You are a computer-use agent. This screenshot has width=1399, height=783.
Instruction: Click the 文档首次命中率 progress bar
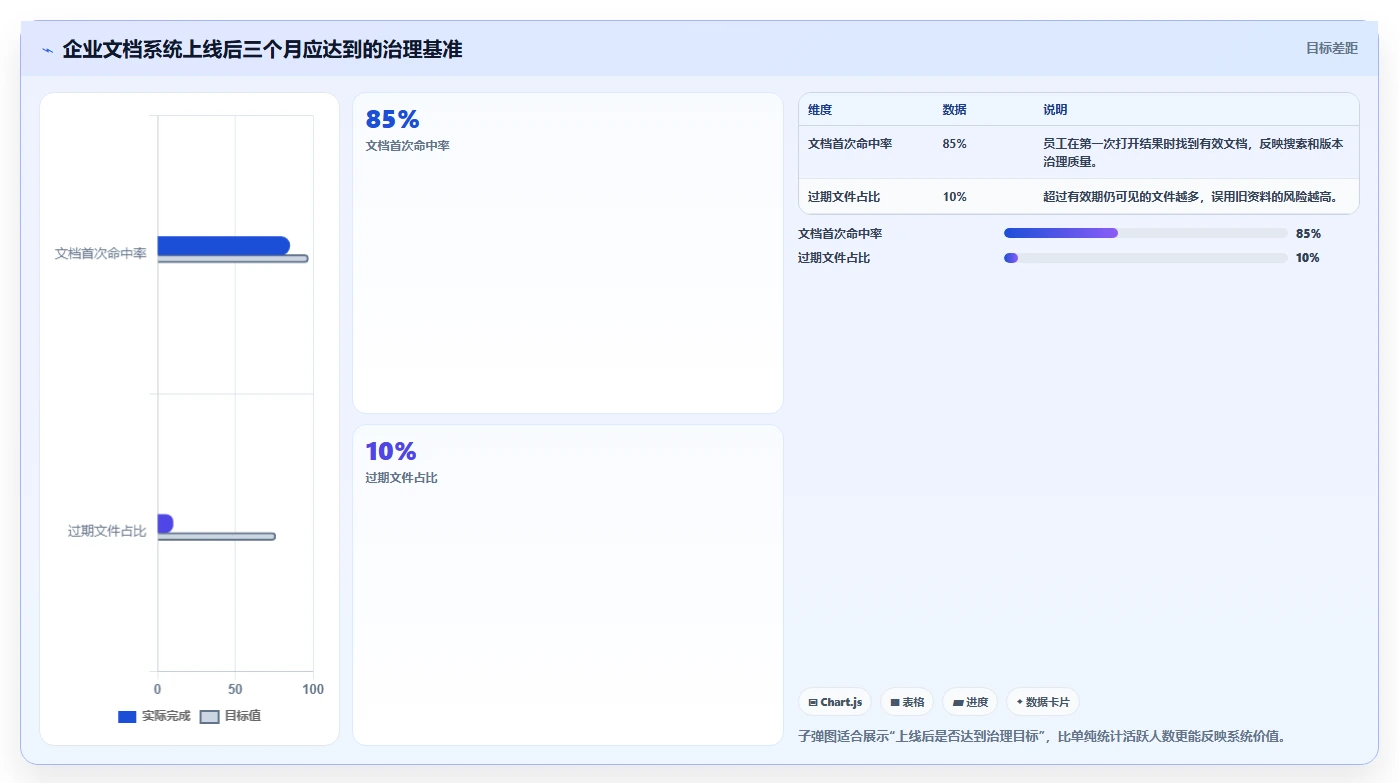pyautogui.click(x=1145, y=233)
